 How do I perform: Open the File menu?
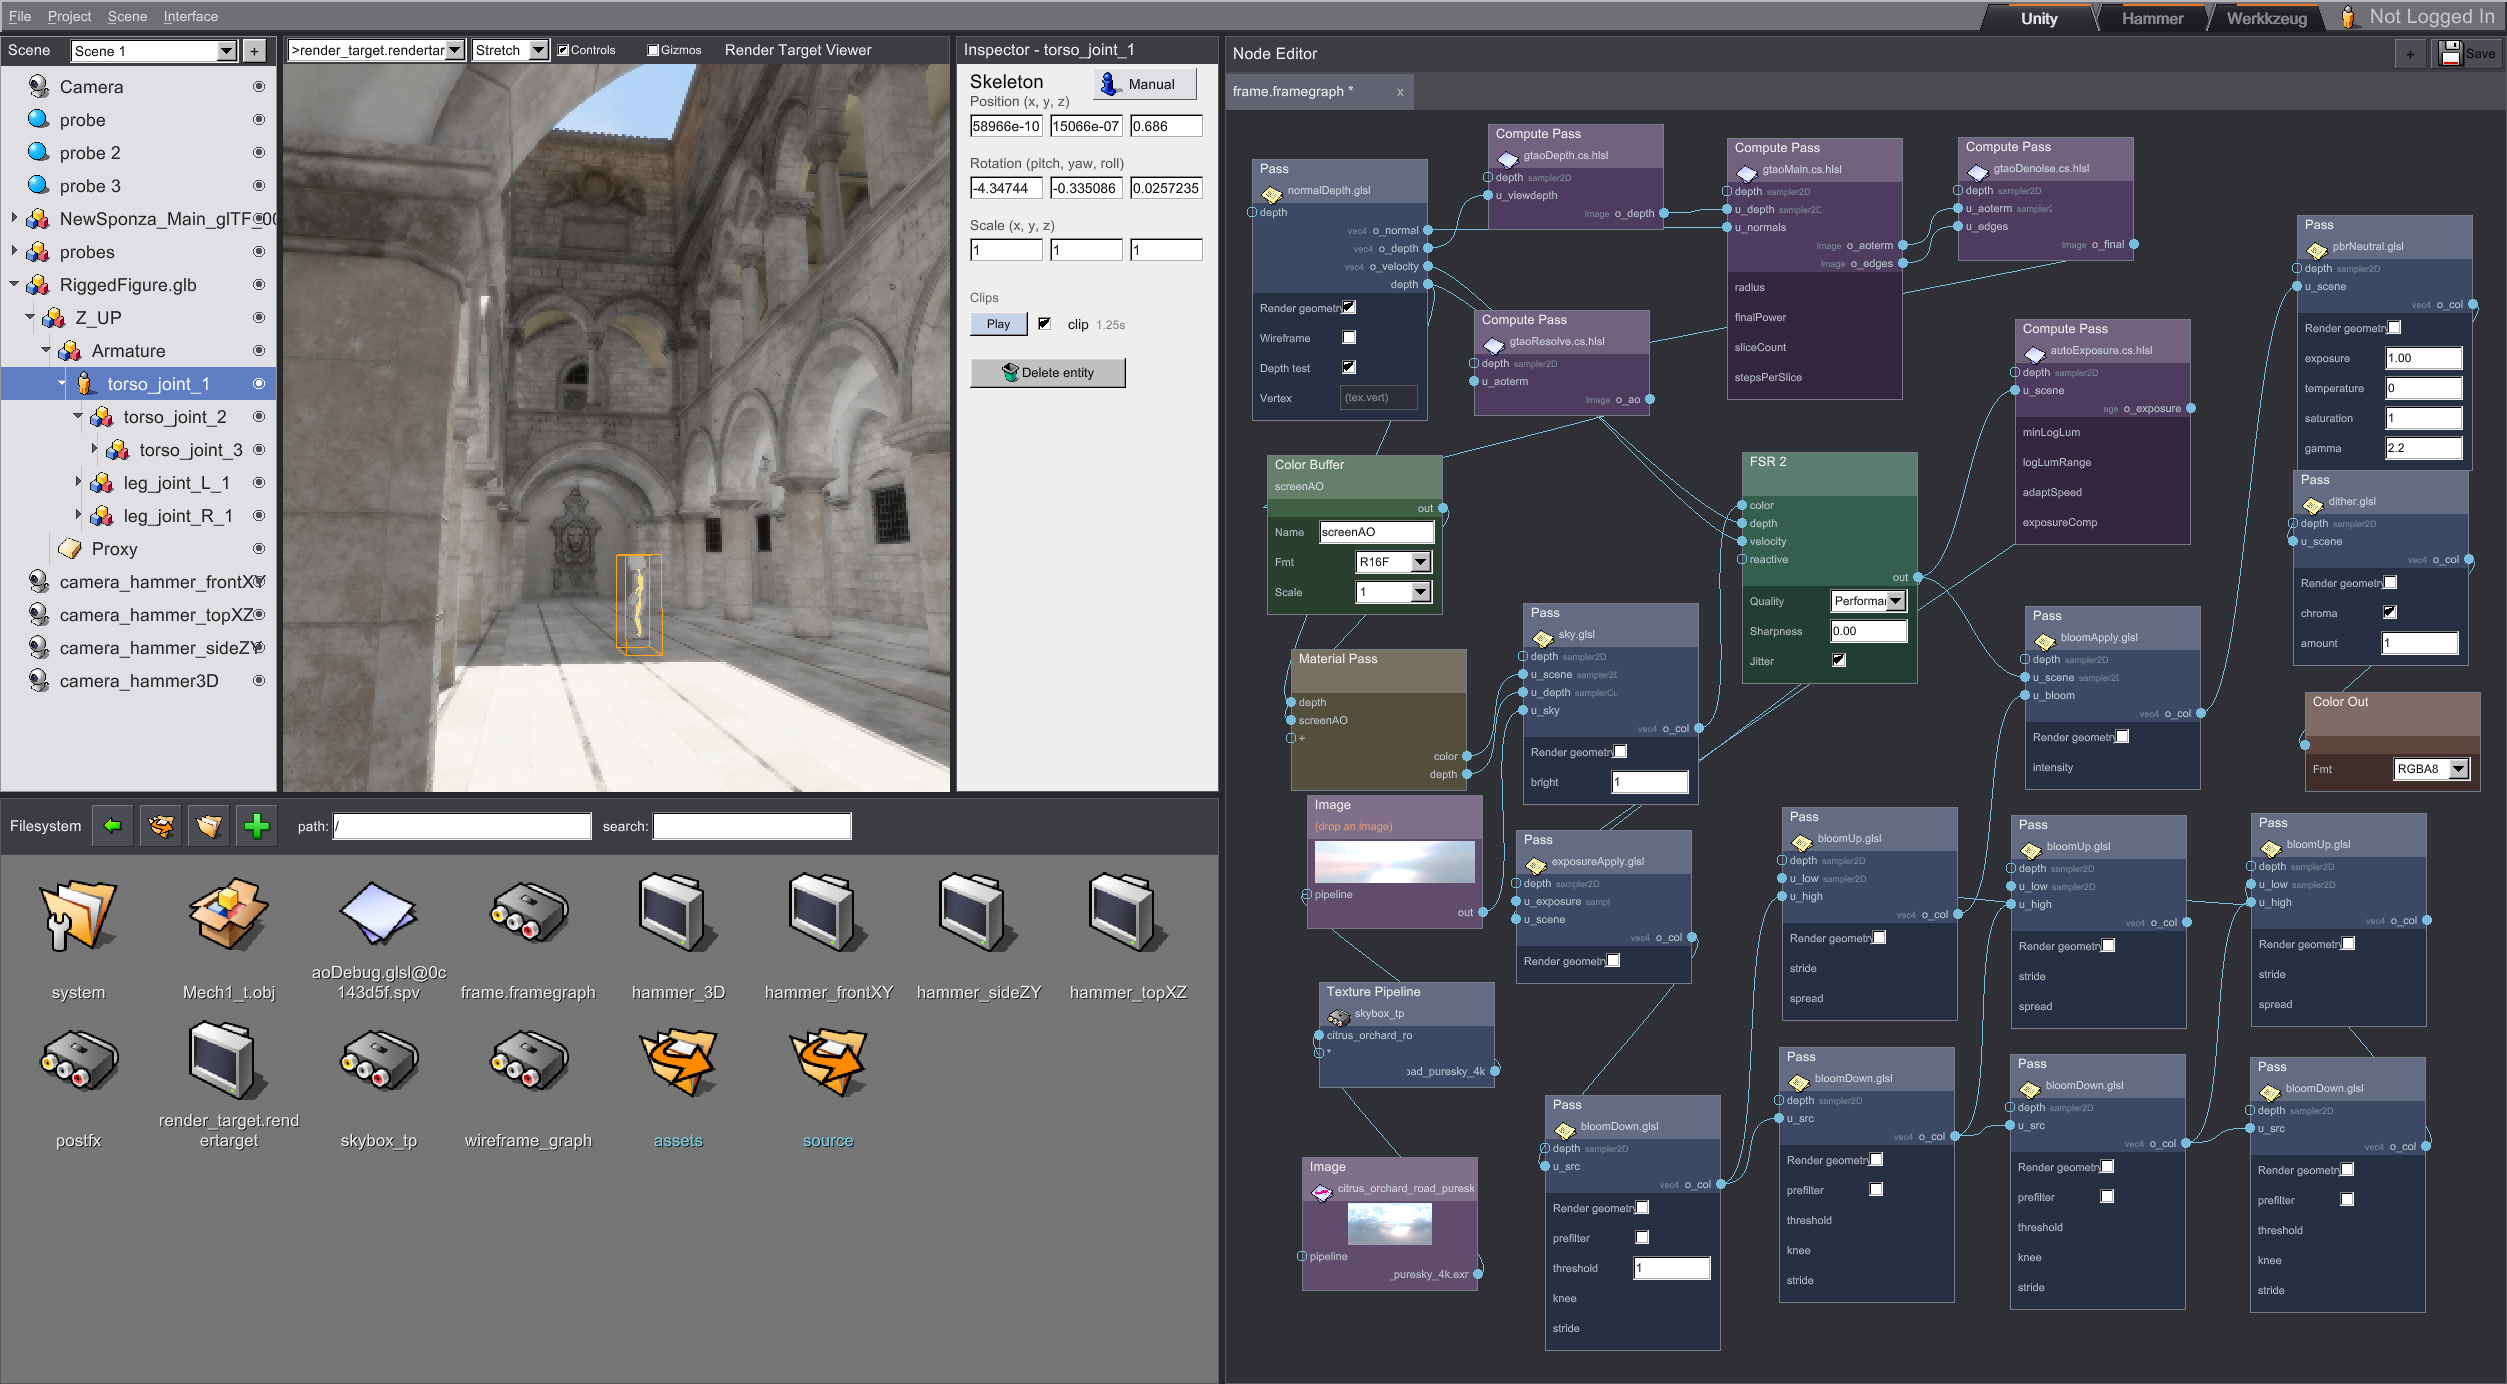click(19, 16)
